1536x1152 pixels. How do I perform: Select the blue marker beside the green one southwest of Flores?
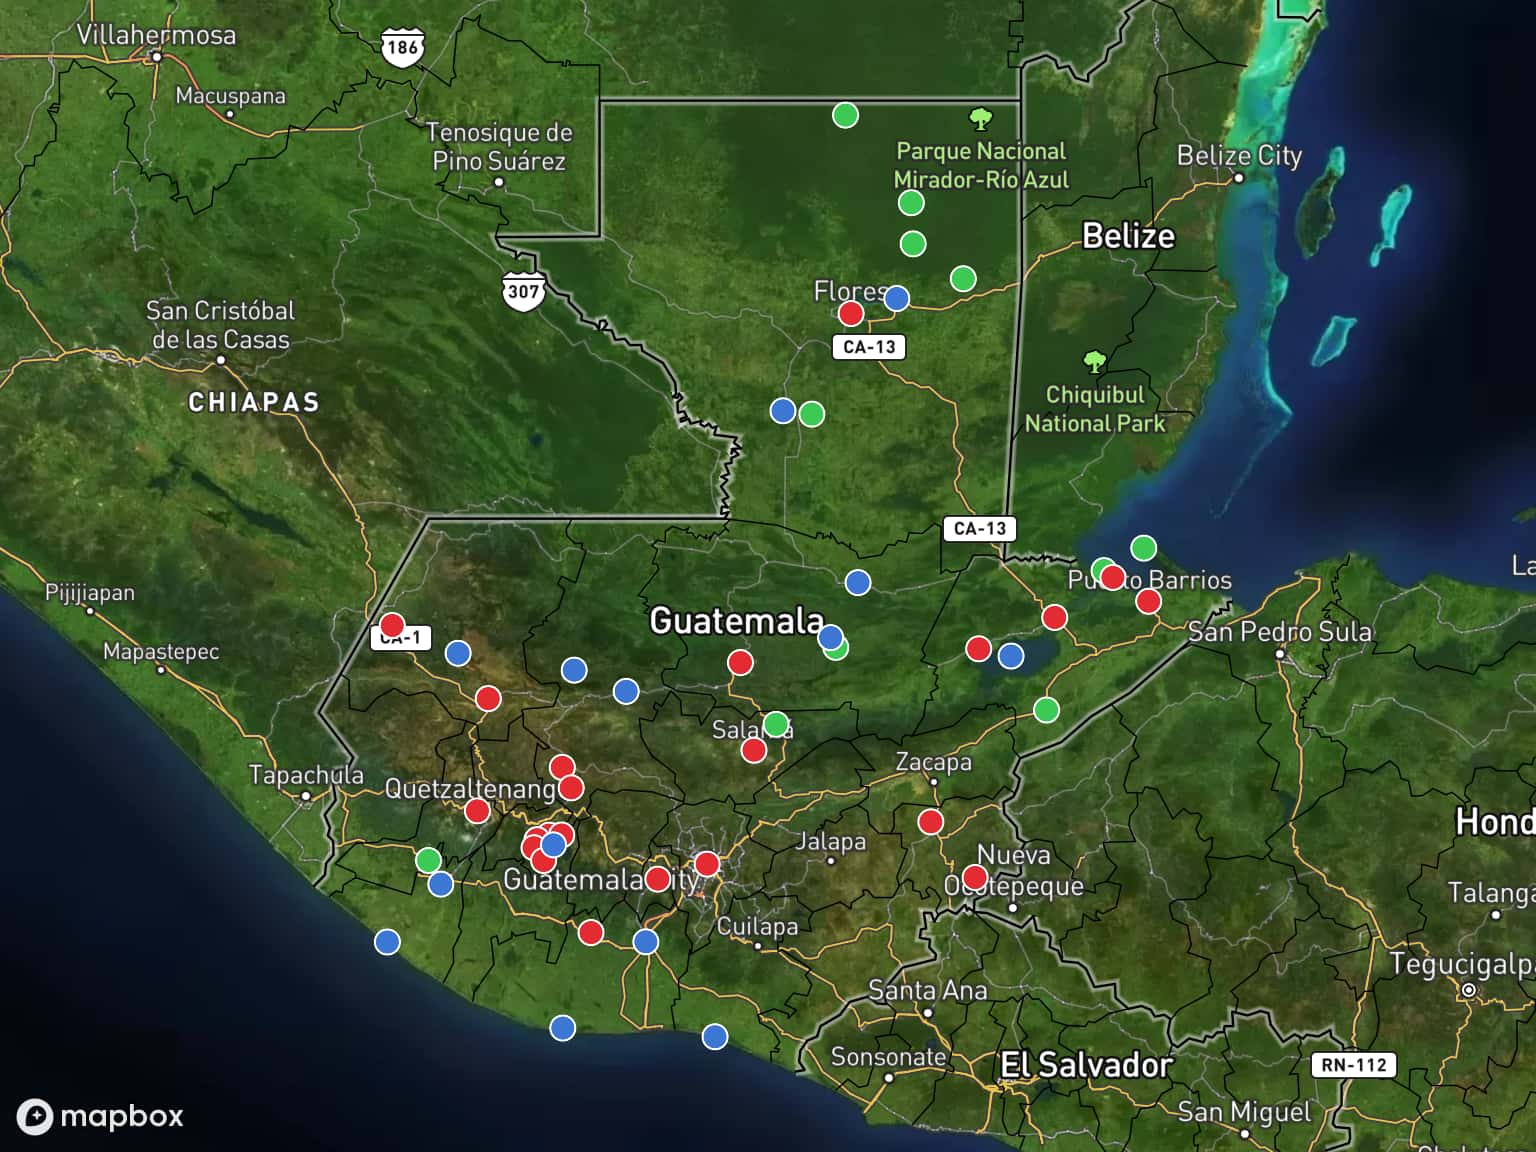pyautogui.click(x=783, y=410)
